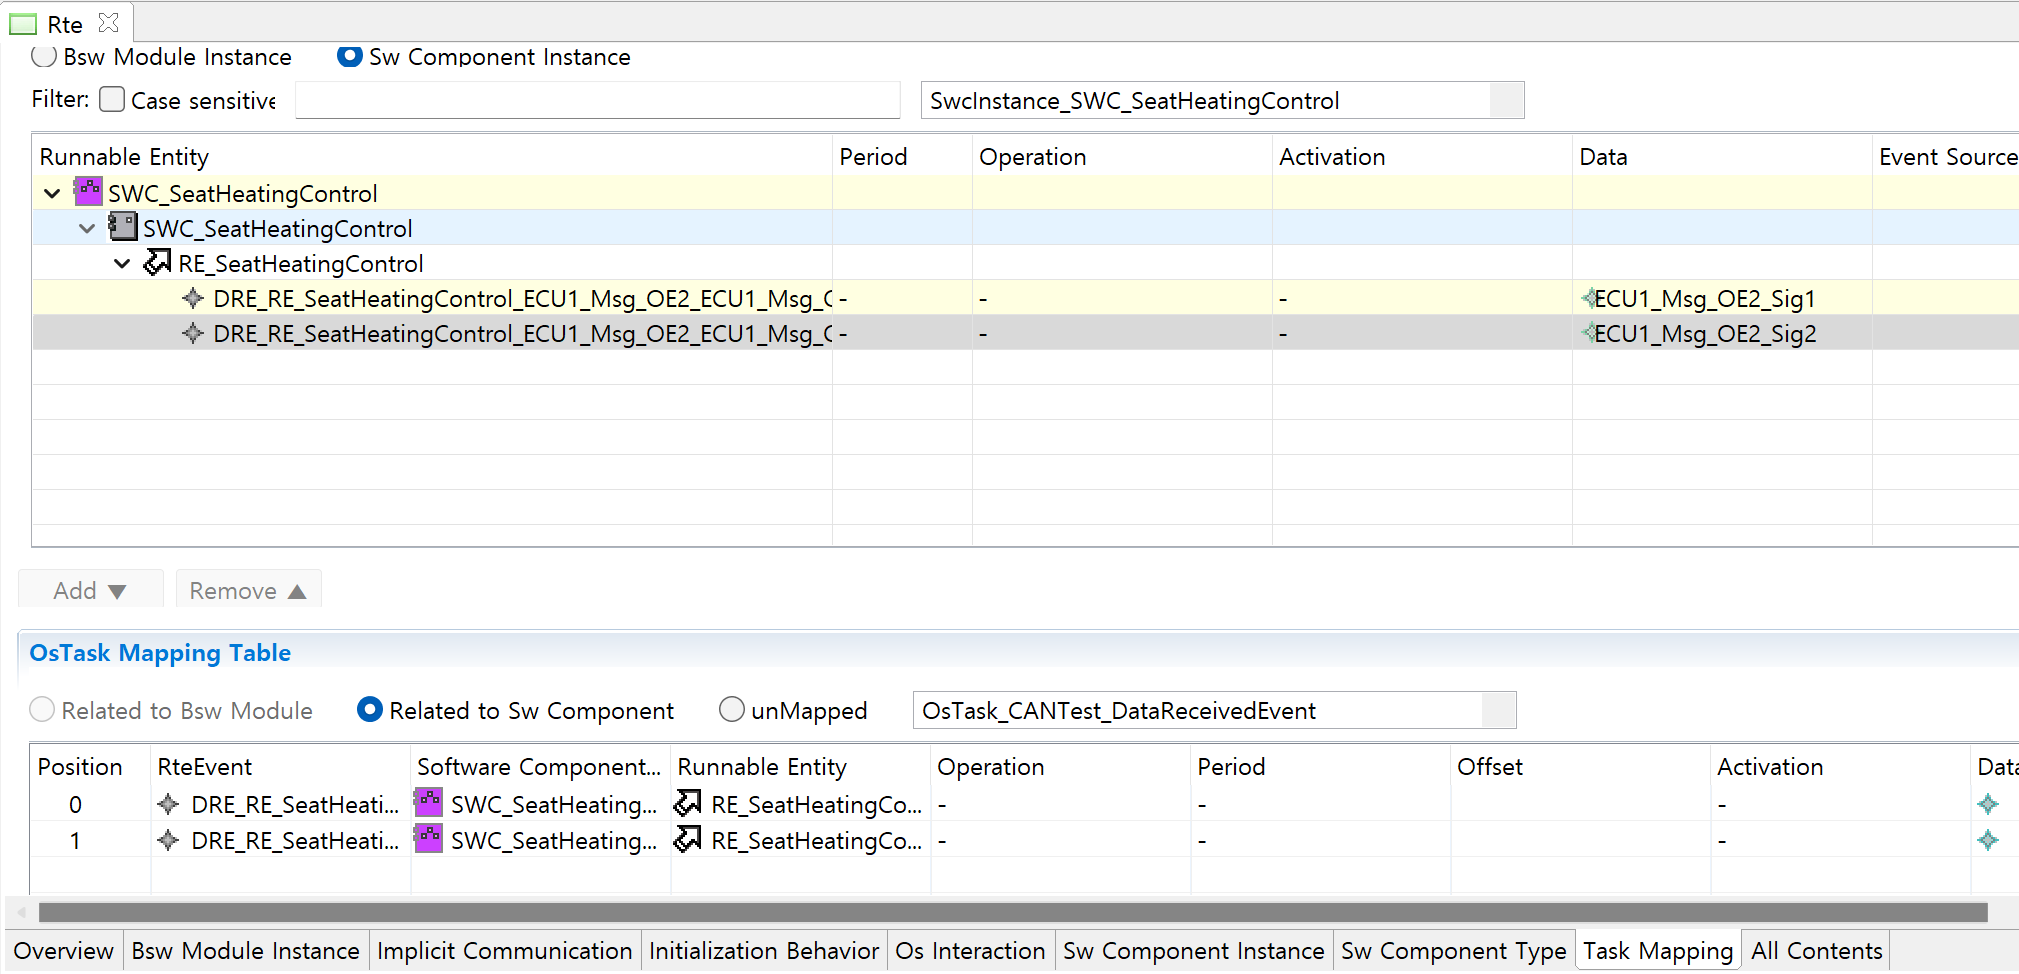Viewport: 2019px width, 974px height.
Task: Click software component icon in position 1 row
Action: 429,839
